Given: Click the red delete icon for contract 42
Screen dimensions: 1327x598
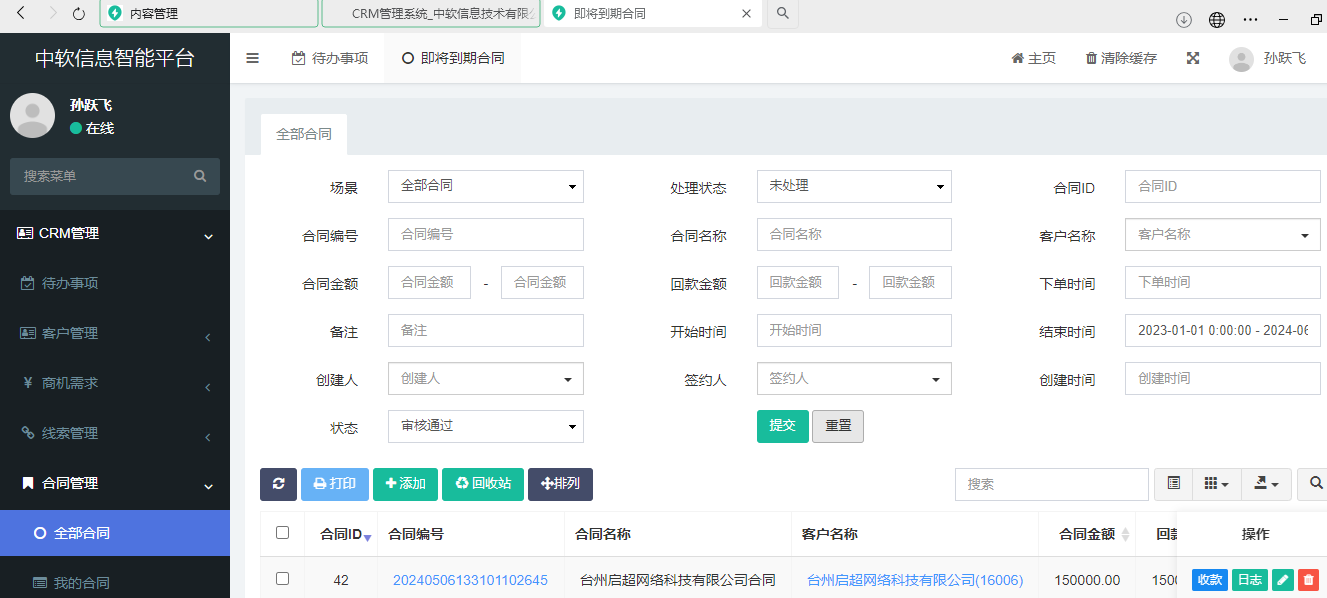Looking at the screenshot, I should coord(1308,580).
